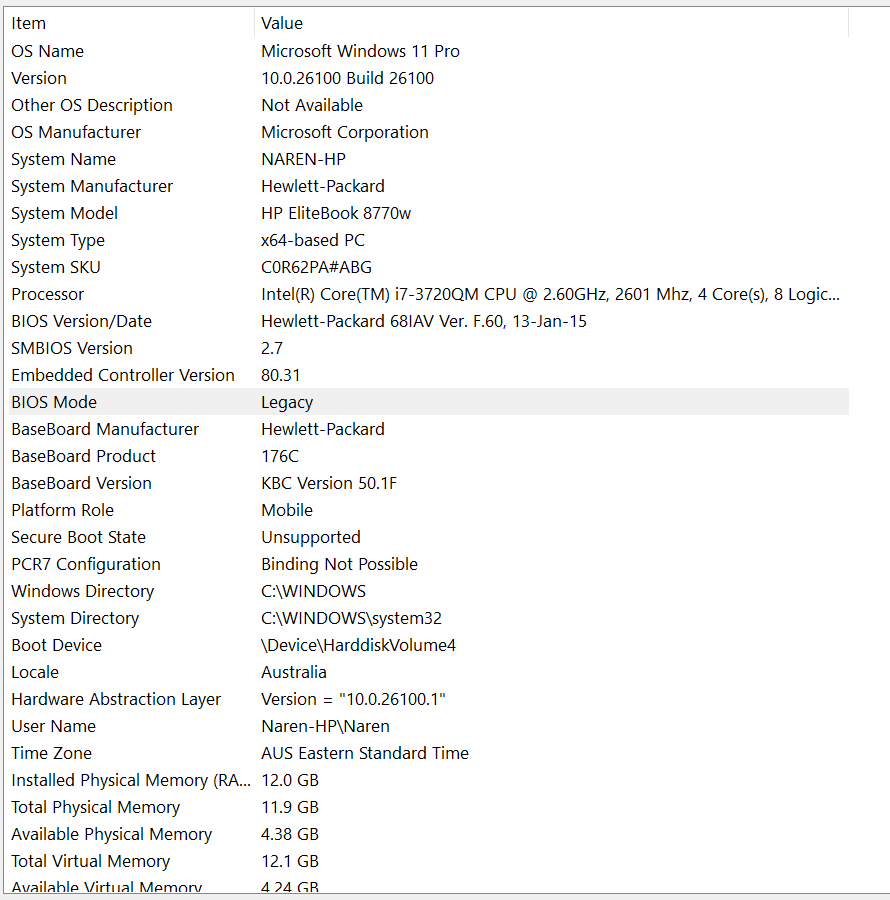Image resolution: width=890 pixels, height=900 pixels.
Task: Click the 'C0R62PA#ABG' value
Action: tap(317, 267)
